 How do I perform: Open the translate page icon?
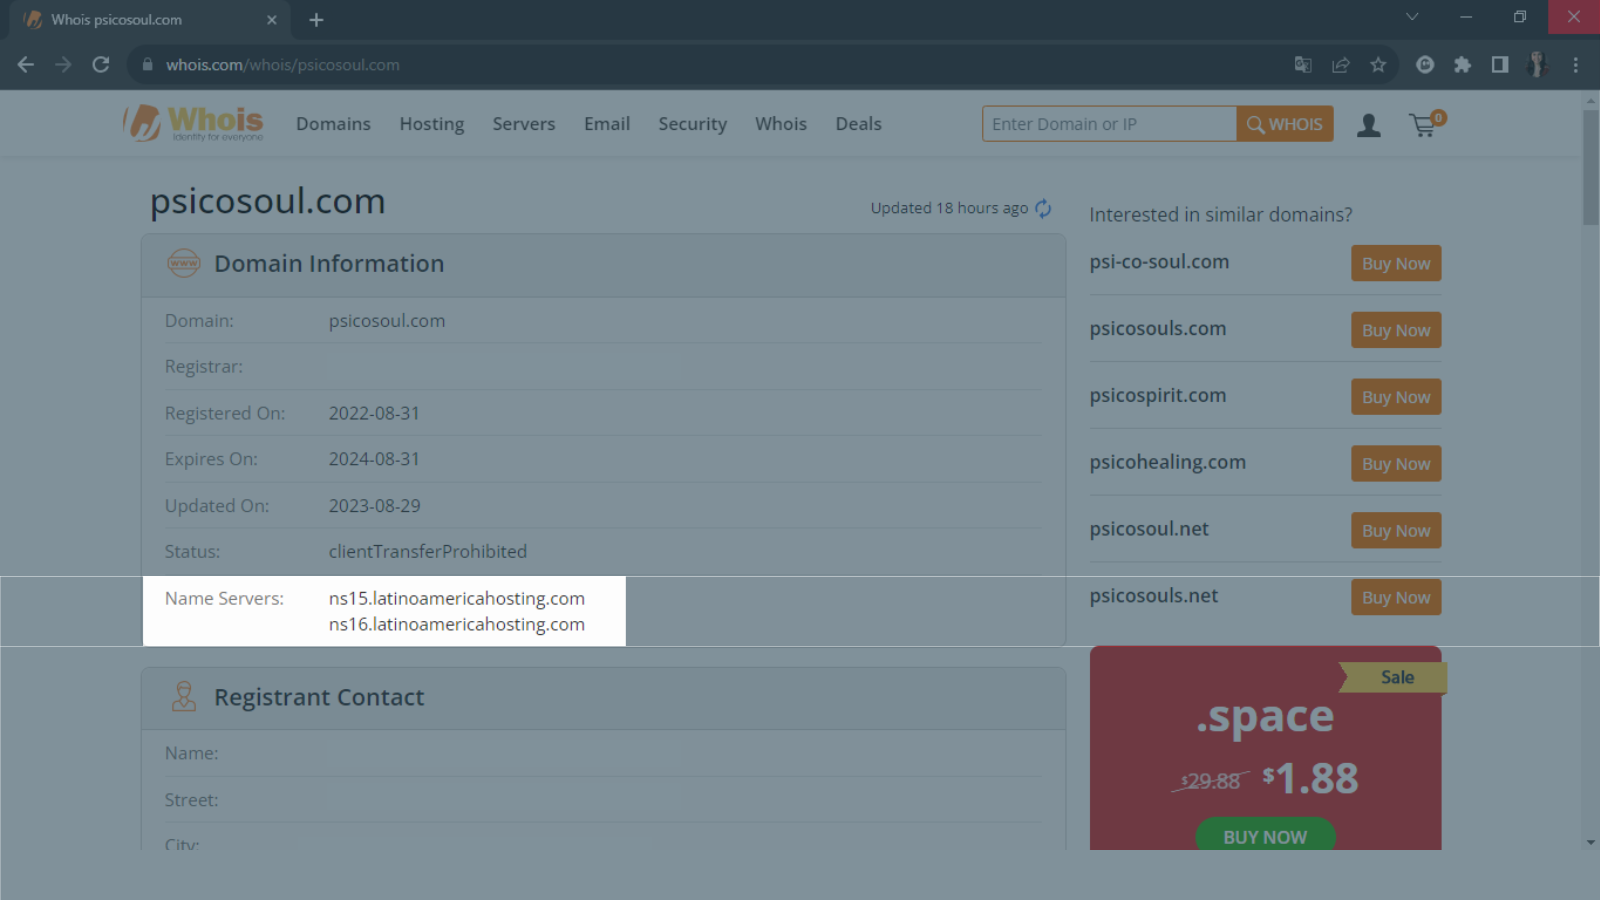coord(1303,65)
